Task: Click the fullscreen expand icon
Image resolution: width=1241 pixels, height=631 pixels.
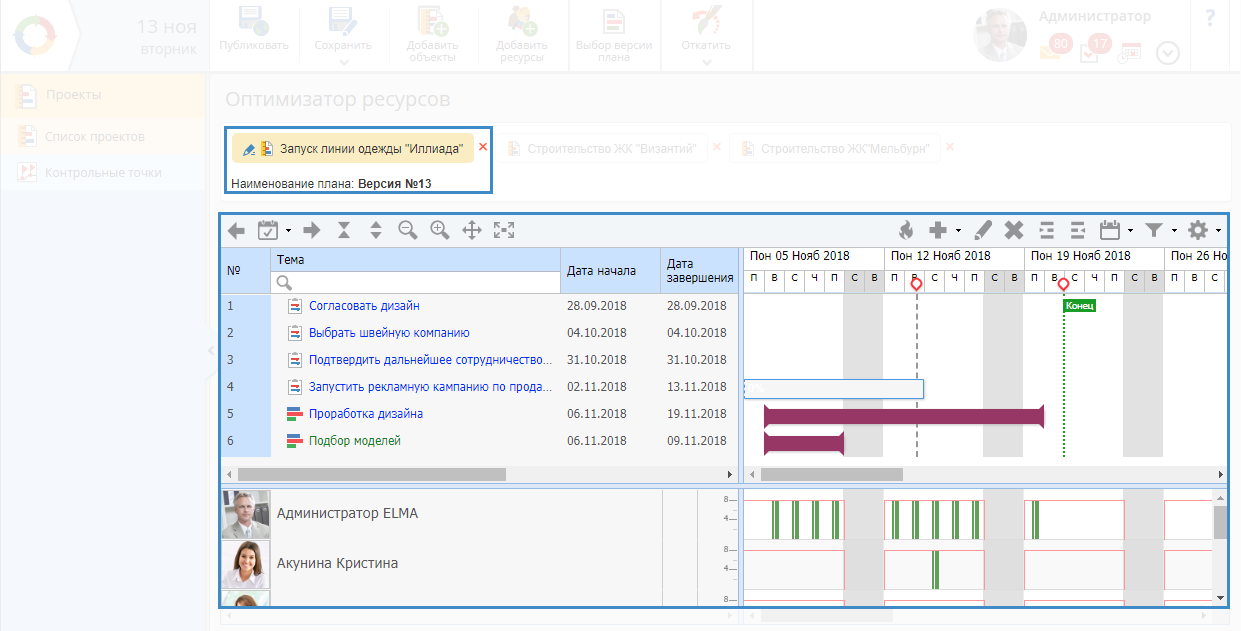Action: (504, 230)
